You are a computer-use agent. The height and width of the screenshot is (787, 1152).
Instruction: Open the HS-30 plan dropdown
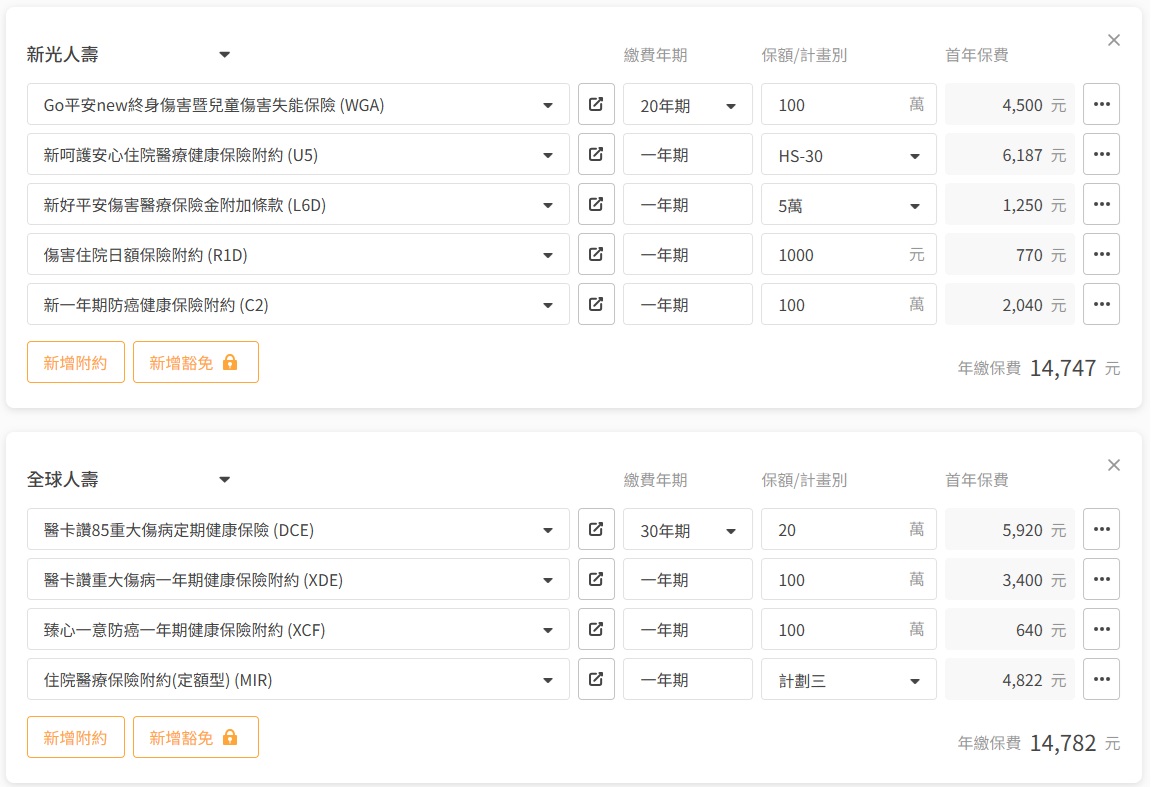pyautogui.click(x=848, y=155)
